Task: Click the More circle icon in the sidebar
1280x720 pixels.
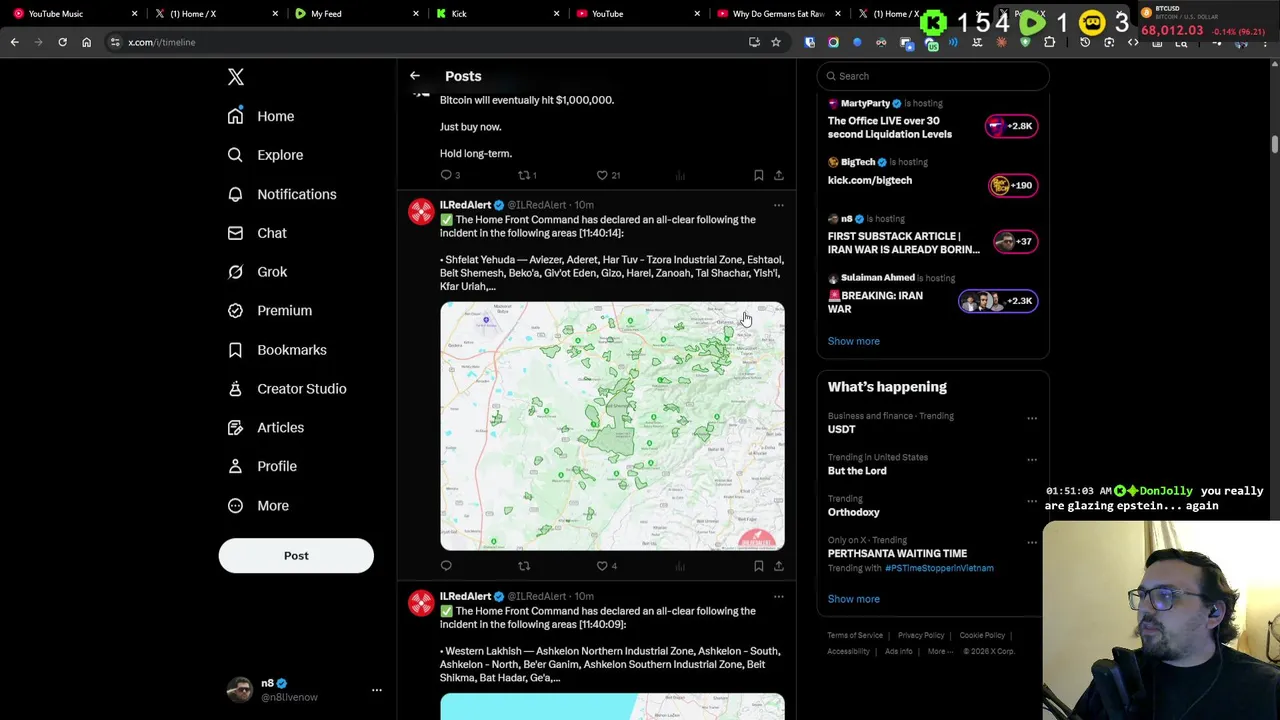Action: pyautogui.click(x=235, y=505)
